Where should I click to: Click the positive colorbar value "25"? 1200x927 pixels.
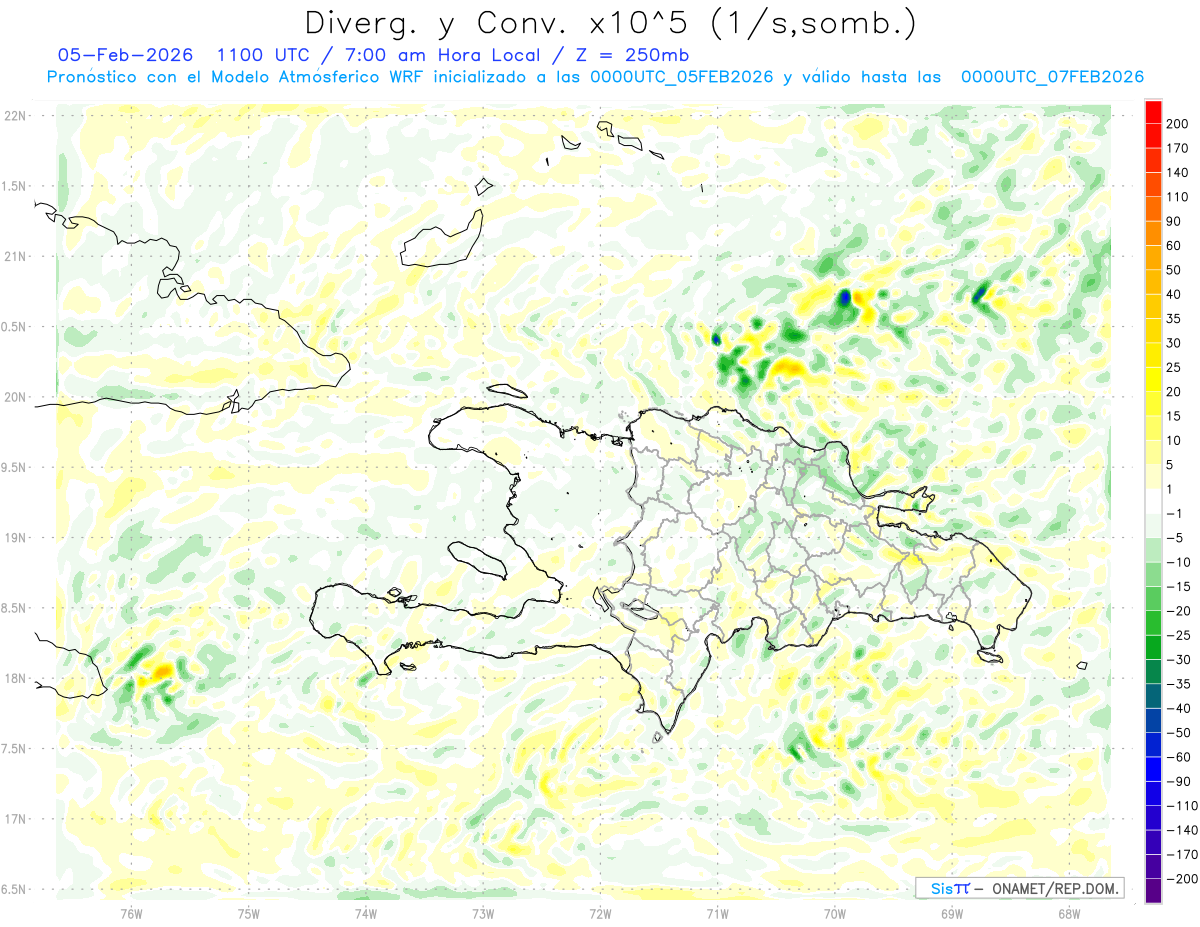(x=1175, y=367)
